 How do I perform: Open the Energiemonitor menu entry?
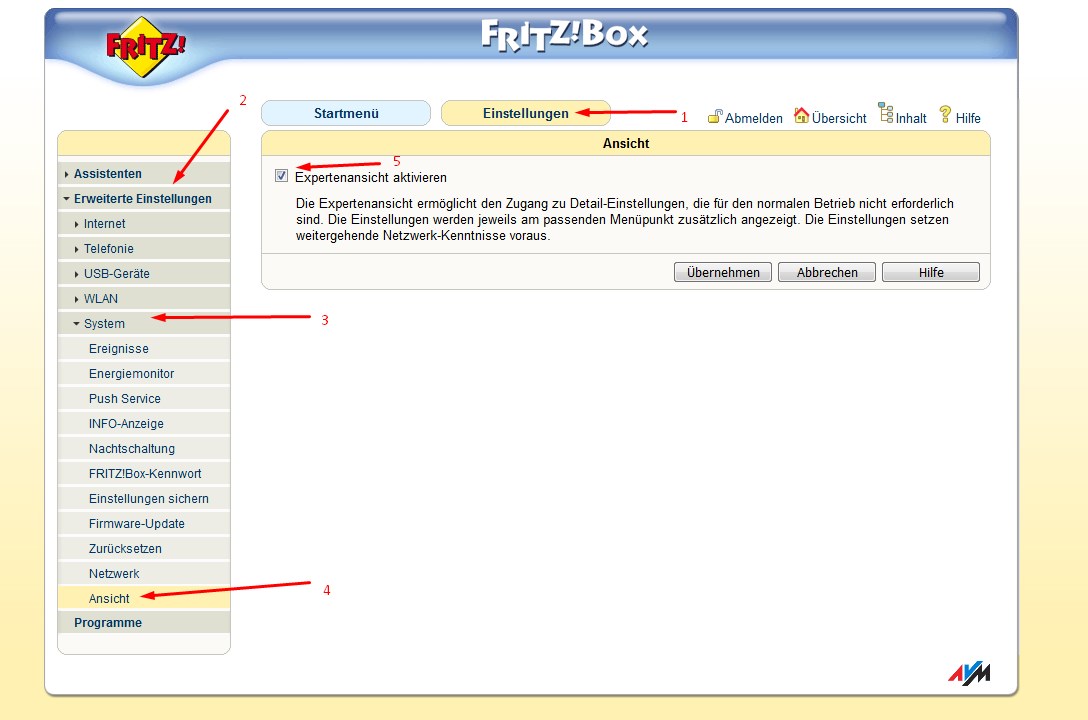[x=144, y=373]
